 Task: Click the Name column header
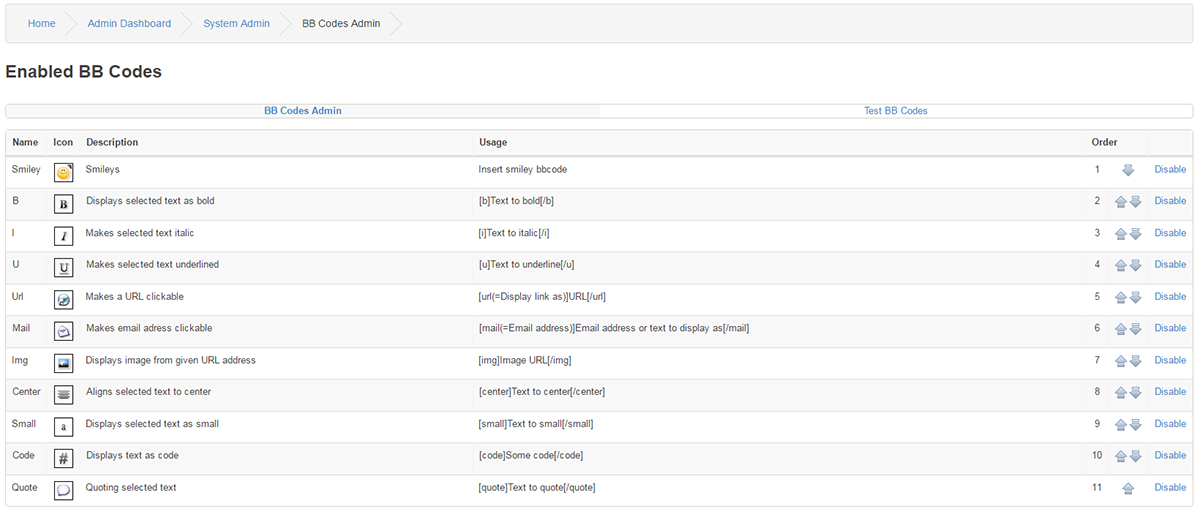pos(25,142)
